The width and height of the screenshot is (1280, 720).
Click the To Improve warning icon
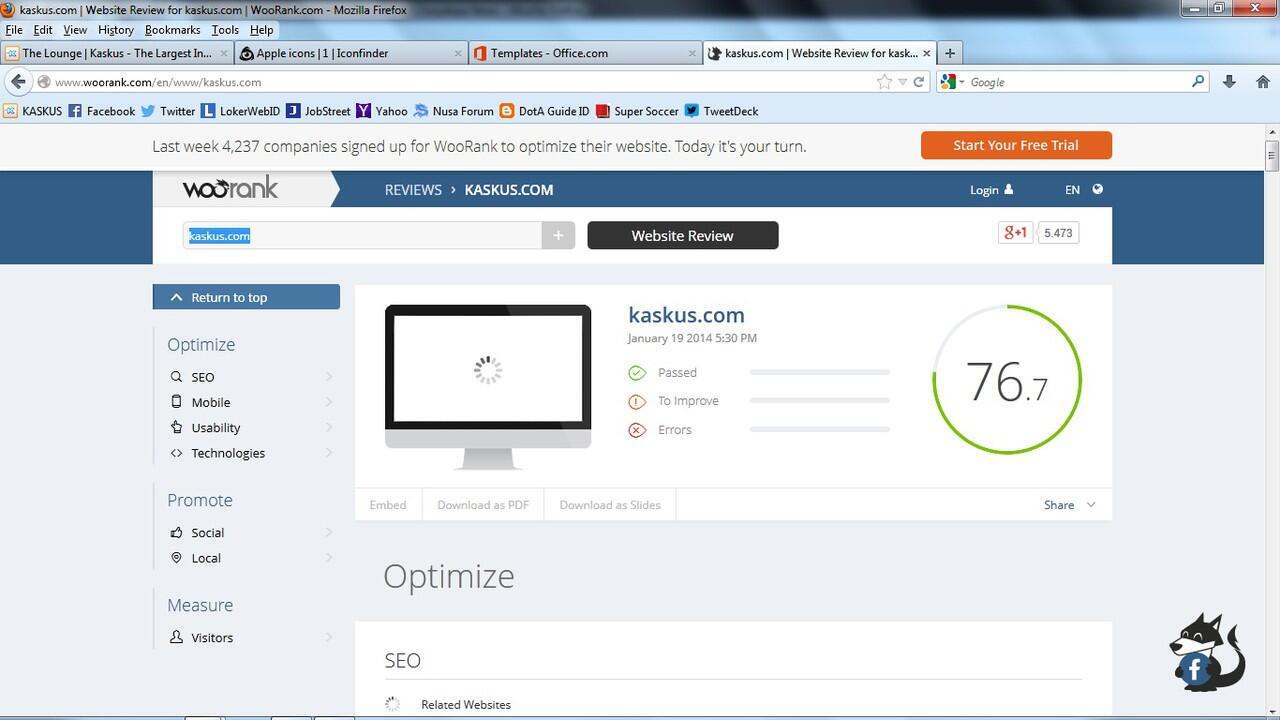coord(637,402)
